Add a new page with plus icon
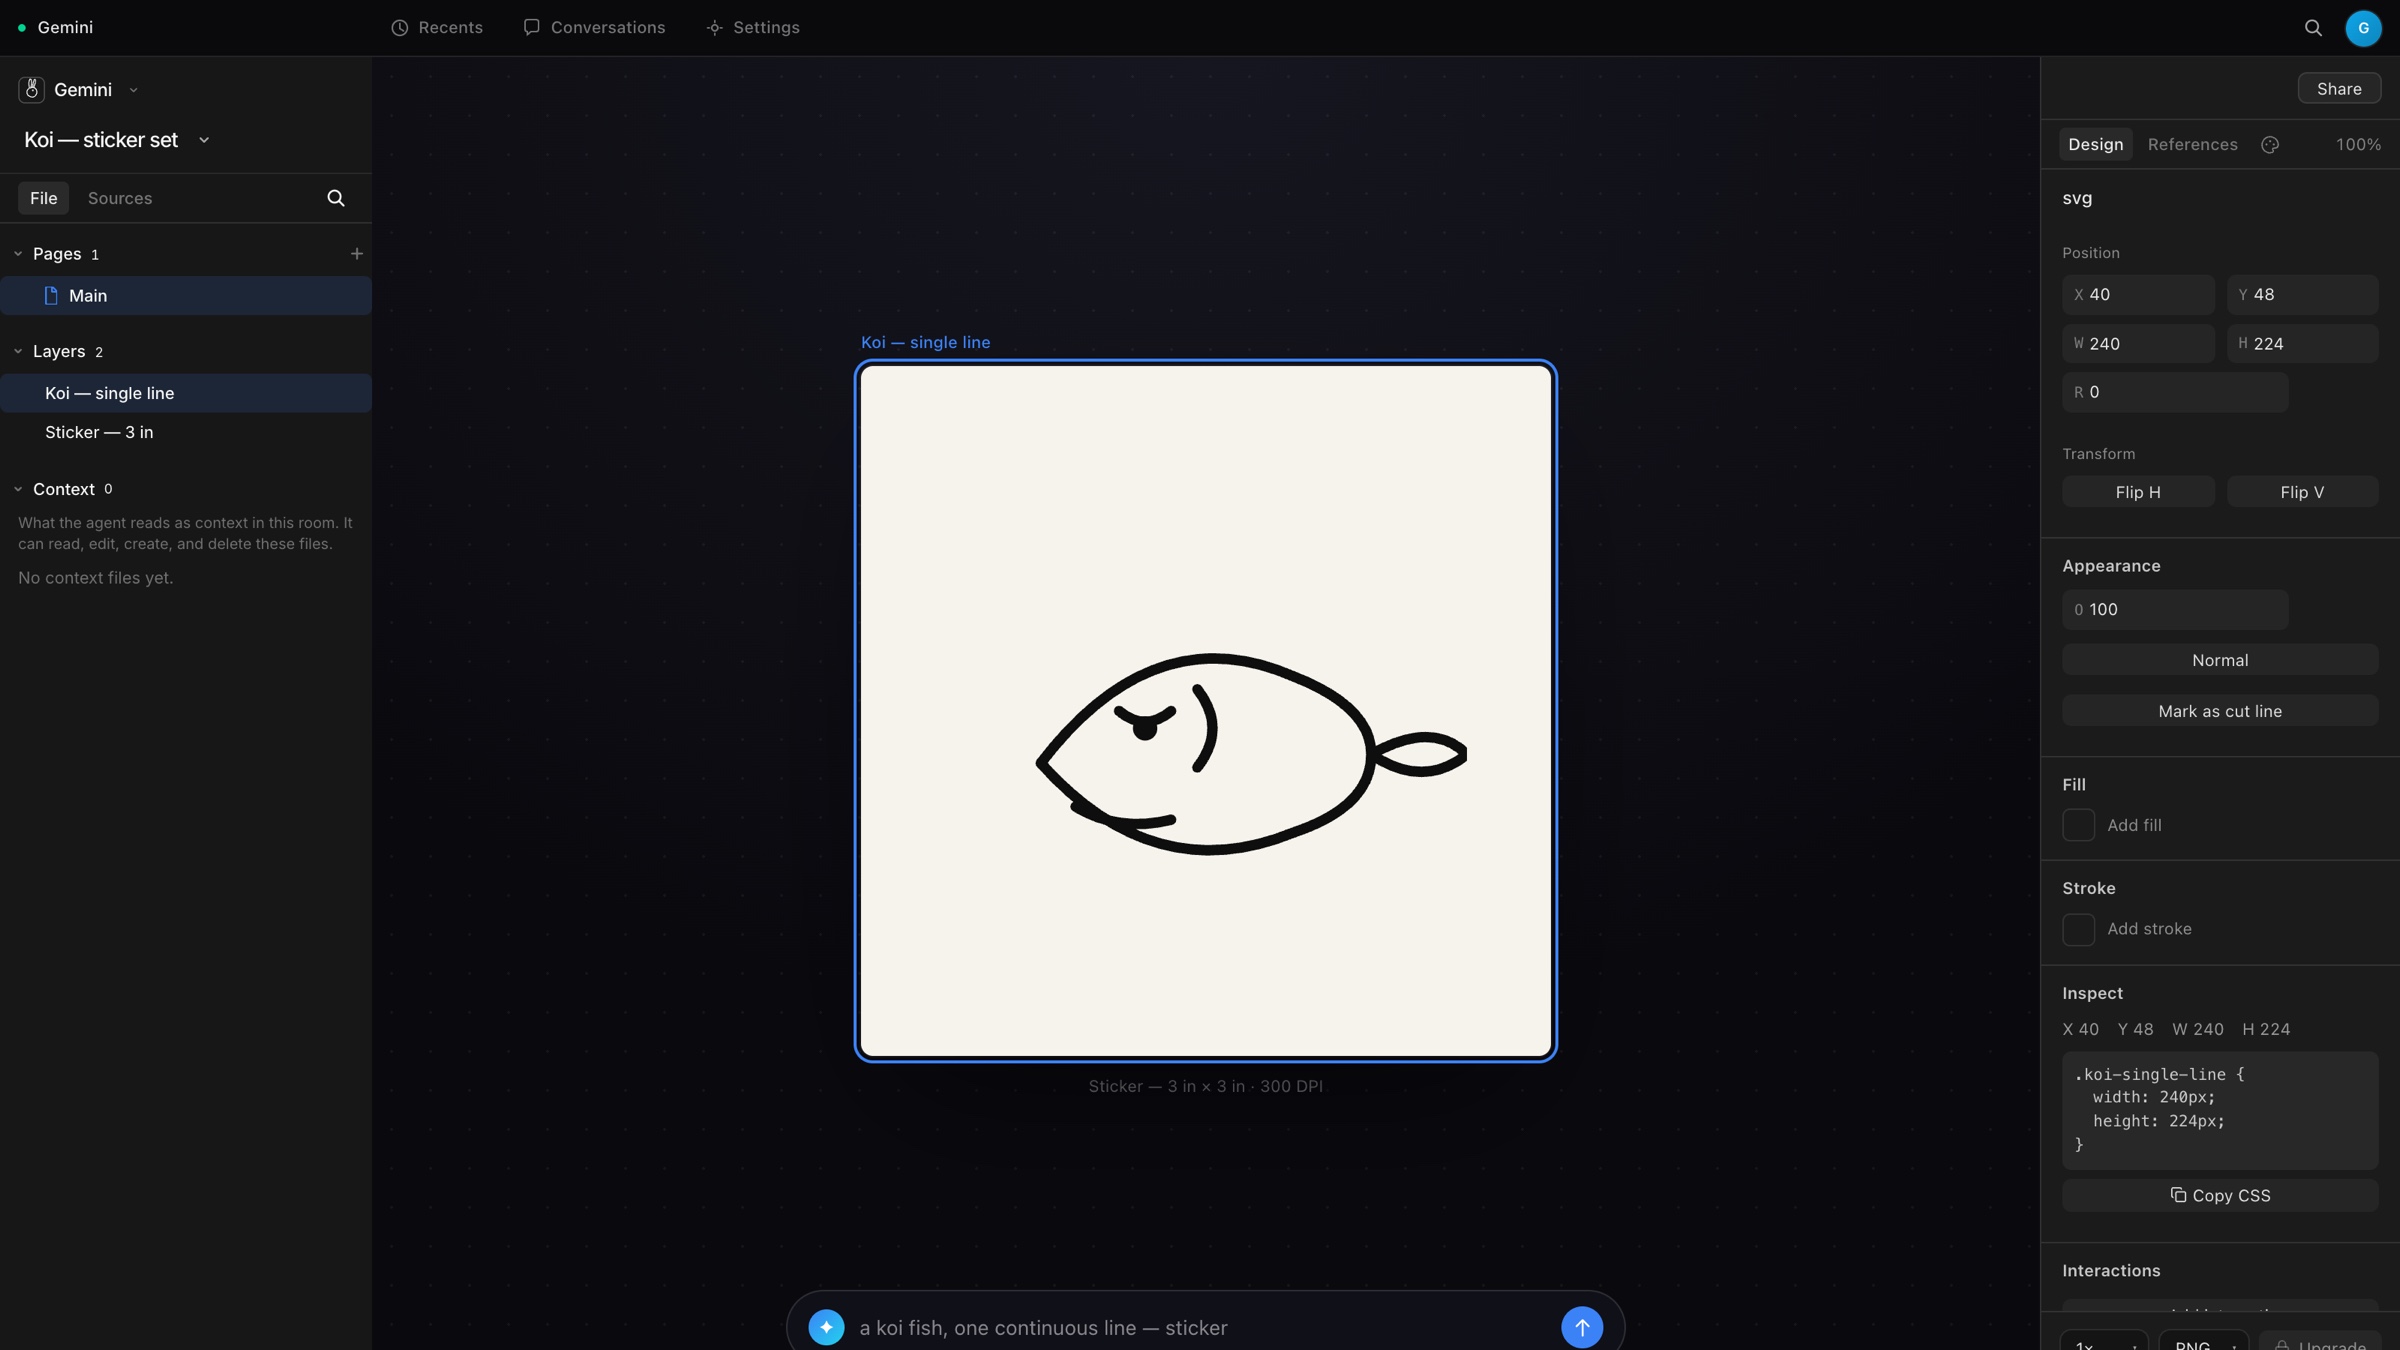2400x1350 pixels. point(357,254)
